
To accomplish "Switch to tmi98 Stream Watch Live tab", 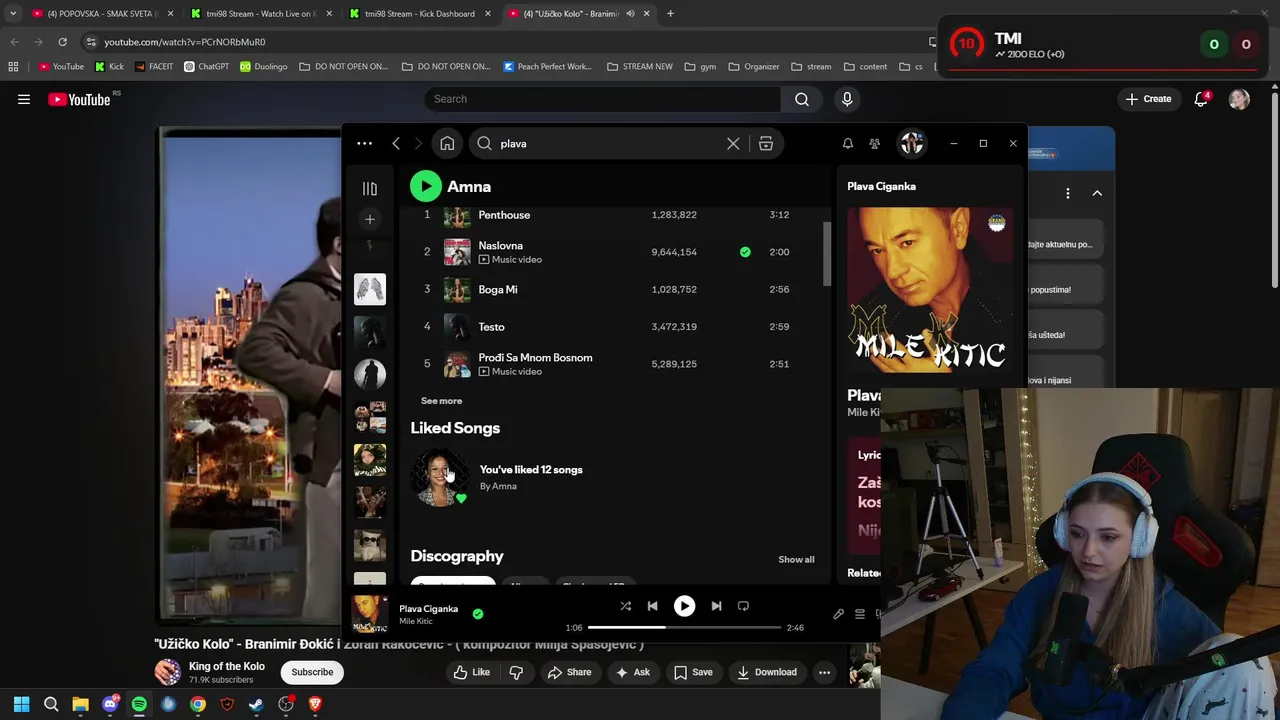I will click(260, 14).
